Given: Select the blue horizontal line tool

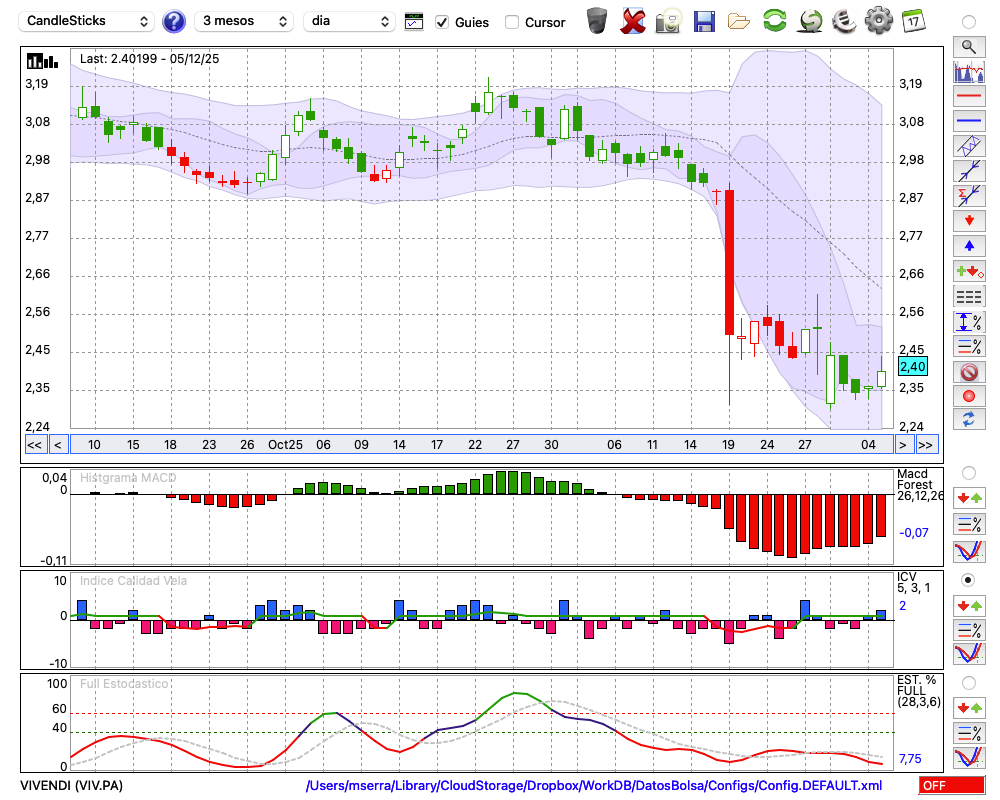Looking at the screenshot, I should point(968,121).
